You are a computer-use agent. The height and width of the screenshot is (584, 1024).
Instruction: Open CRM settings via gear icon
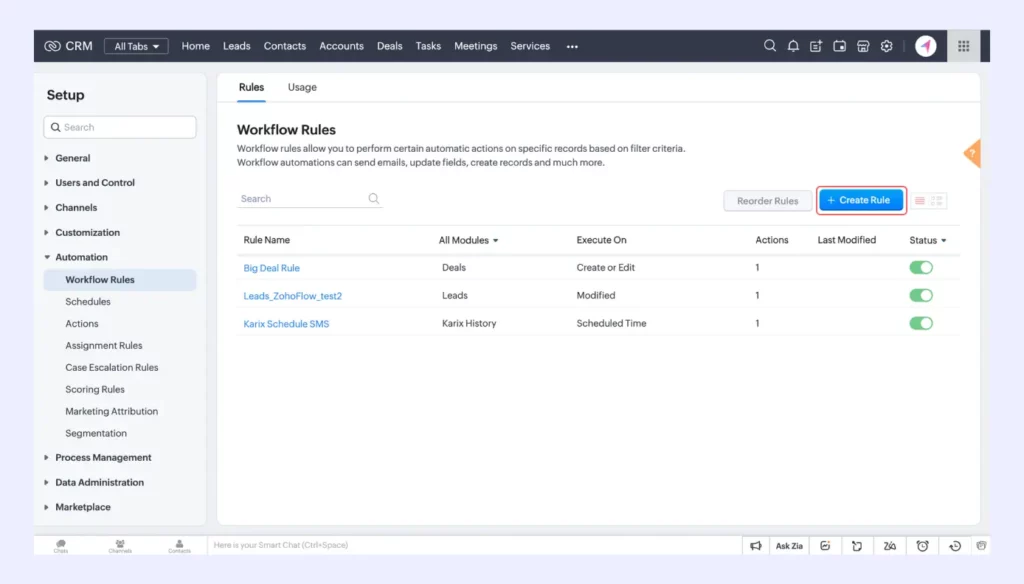[x=886, y=46]
